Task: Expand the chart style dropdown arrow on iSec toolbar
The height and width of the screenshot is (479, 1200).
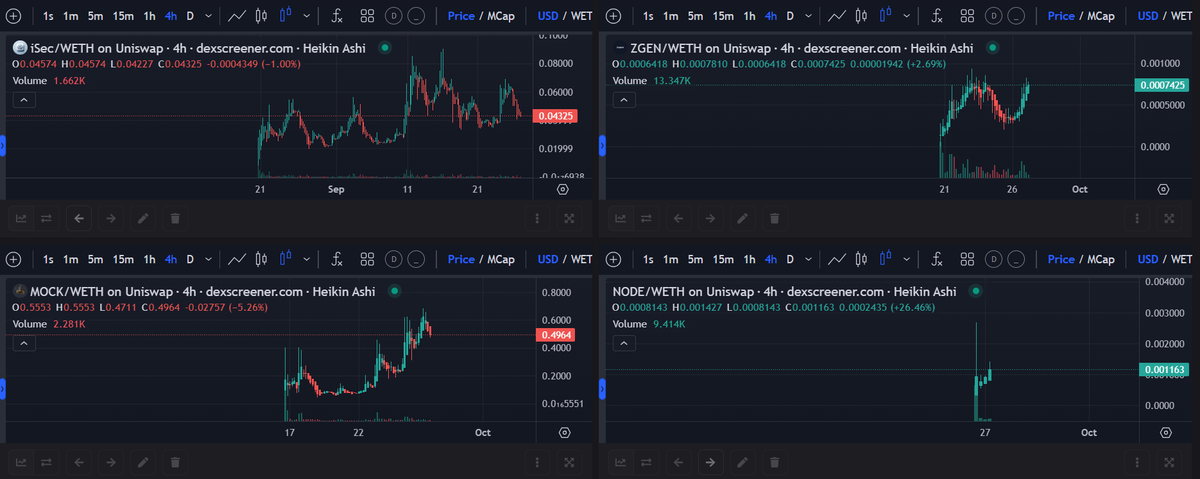Action: (x=307, y=16)
